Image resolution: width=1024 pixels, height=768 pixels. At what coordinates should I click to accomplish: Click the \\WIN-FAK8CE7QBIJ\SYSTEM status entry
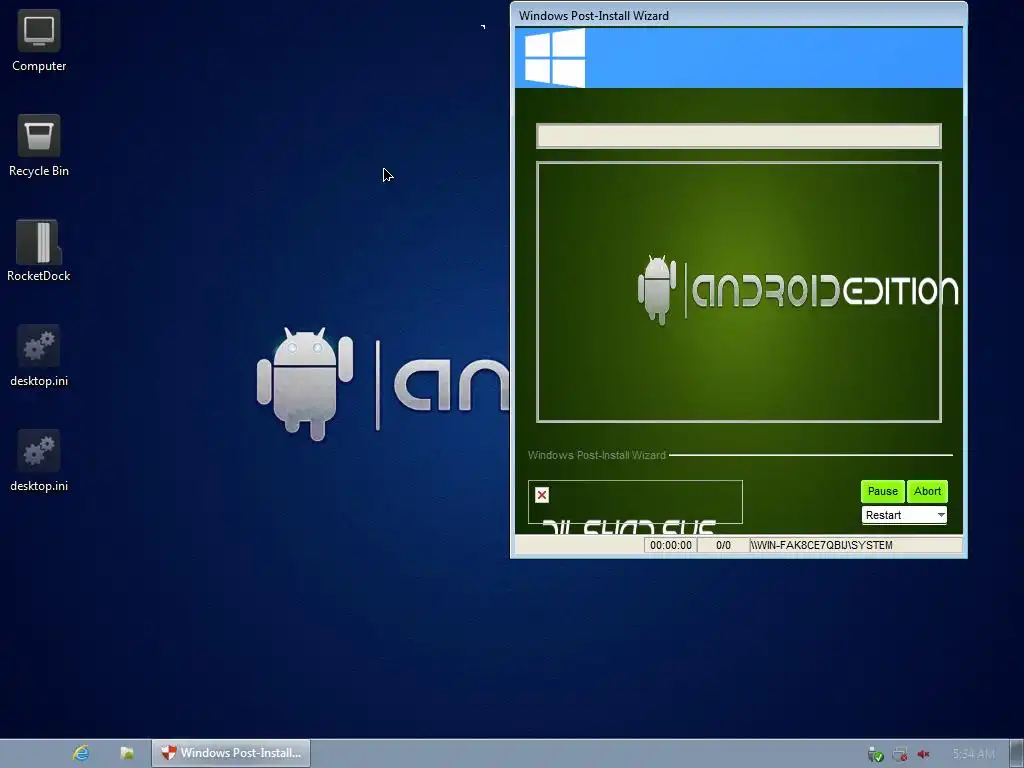click(x=855, y=545)
